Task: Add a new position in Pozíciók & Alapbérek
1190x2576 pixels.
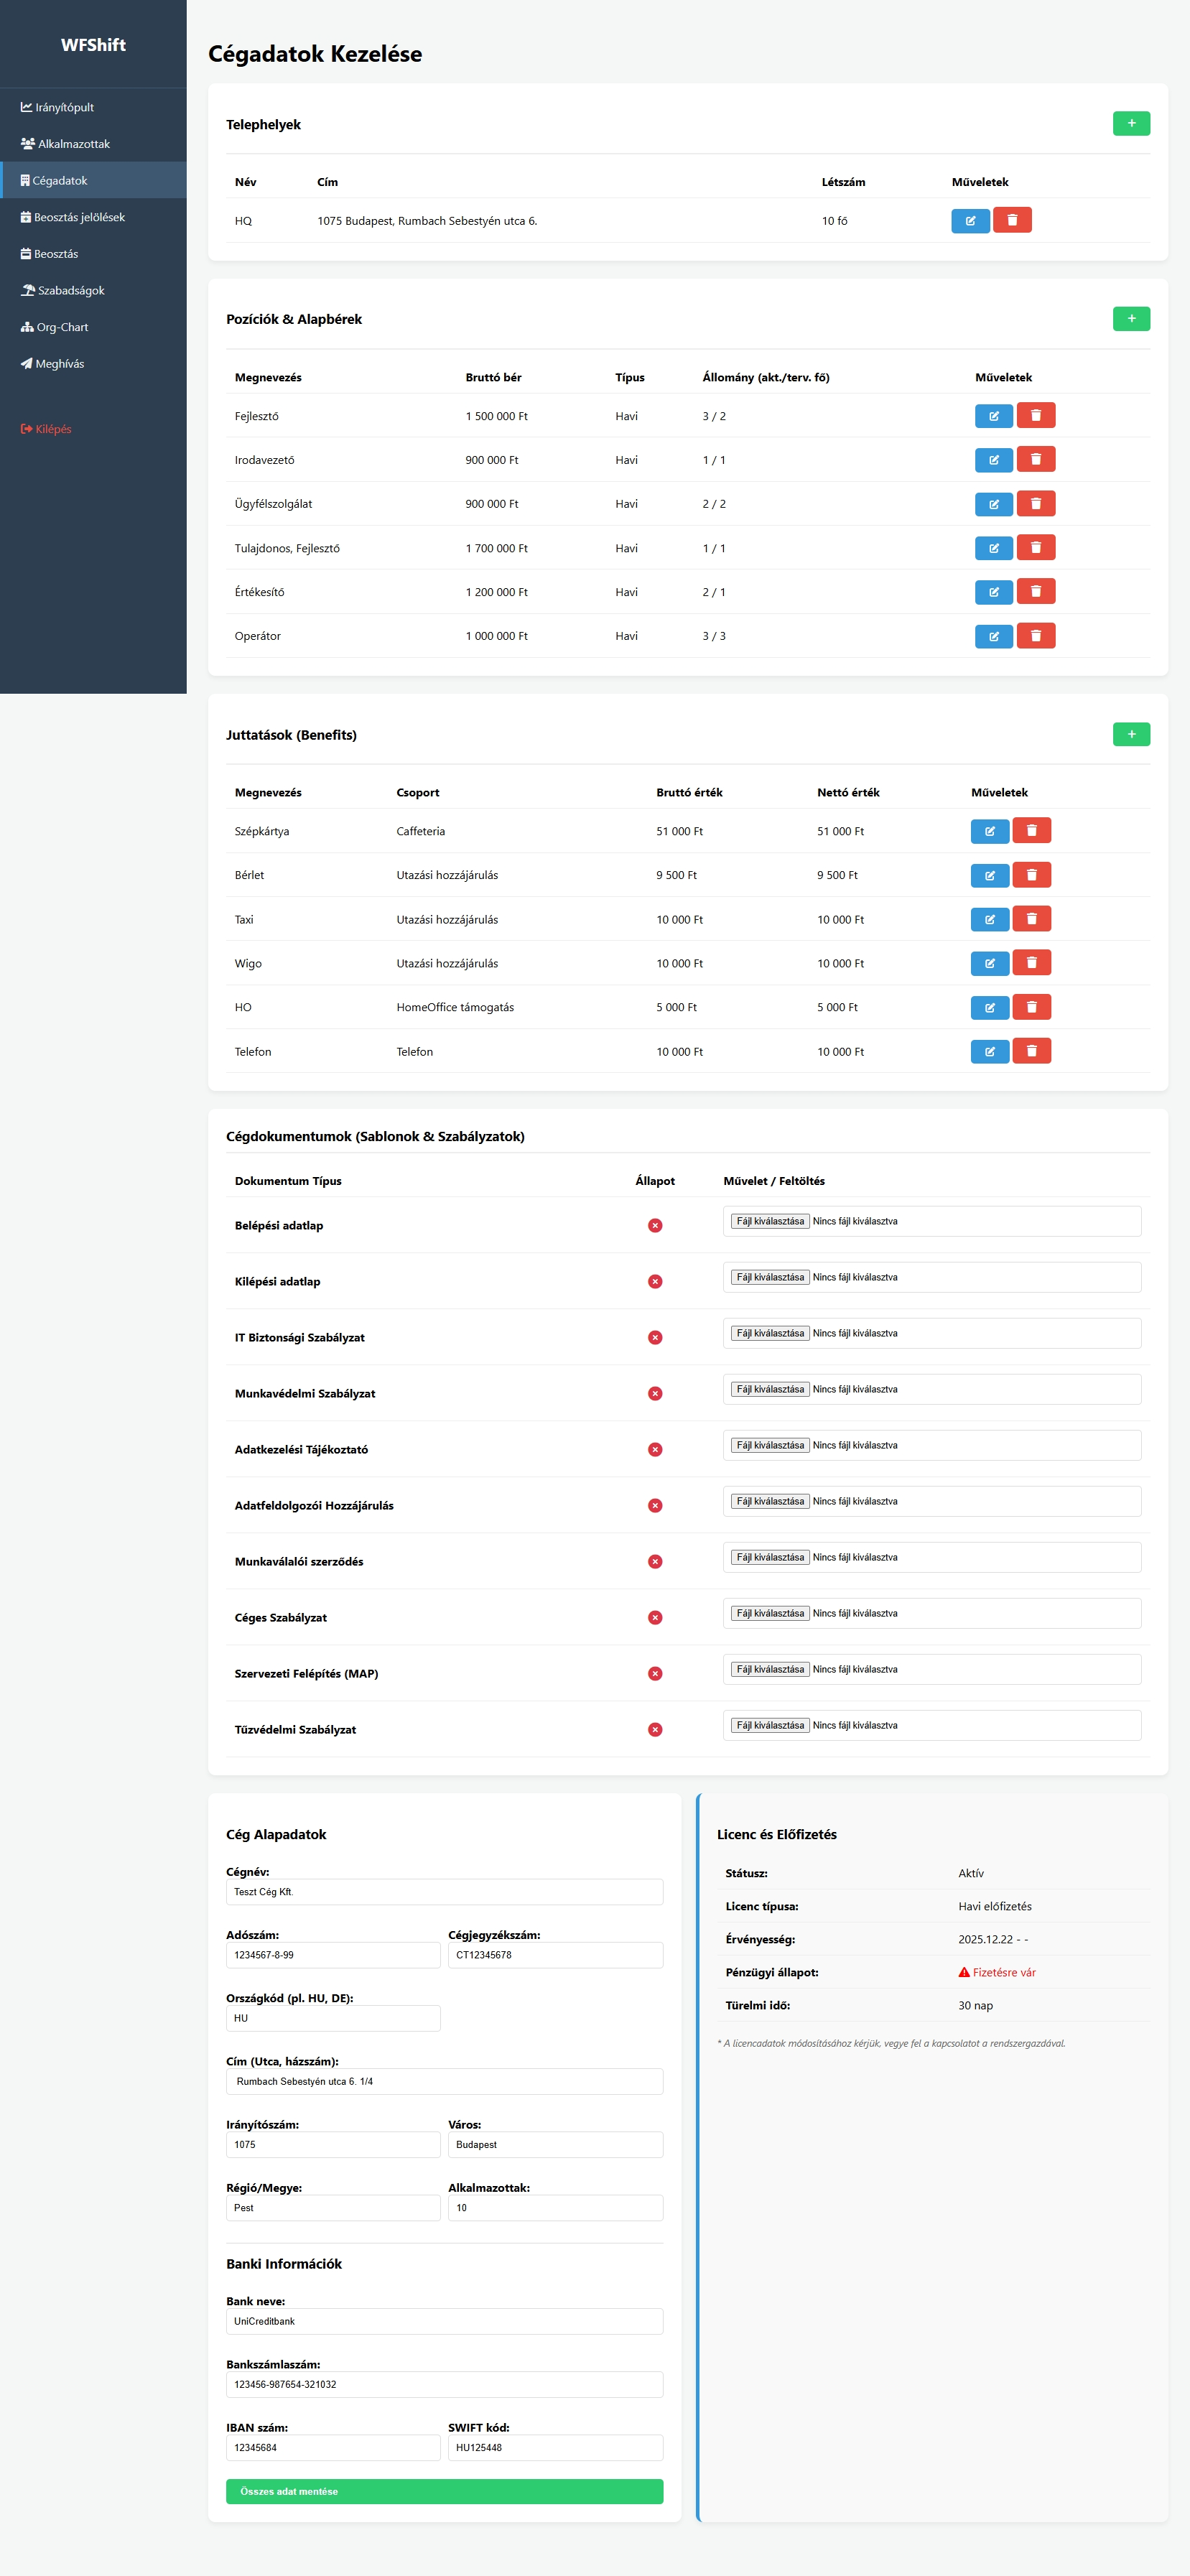Action: click(1130, 319)
